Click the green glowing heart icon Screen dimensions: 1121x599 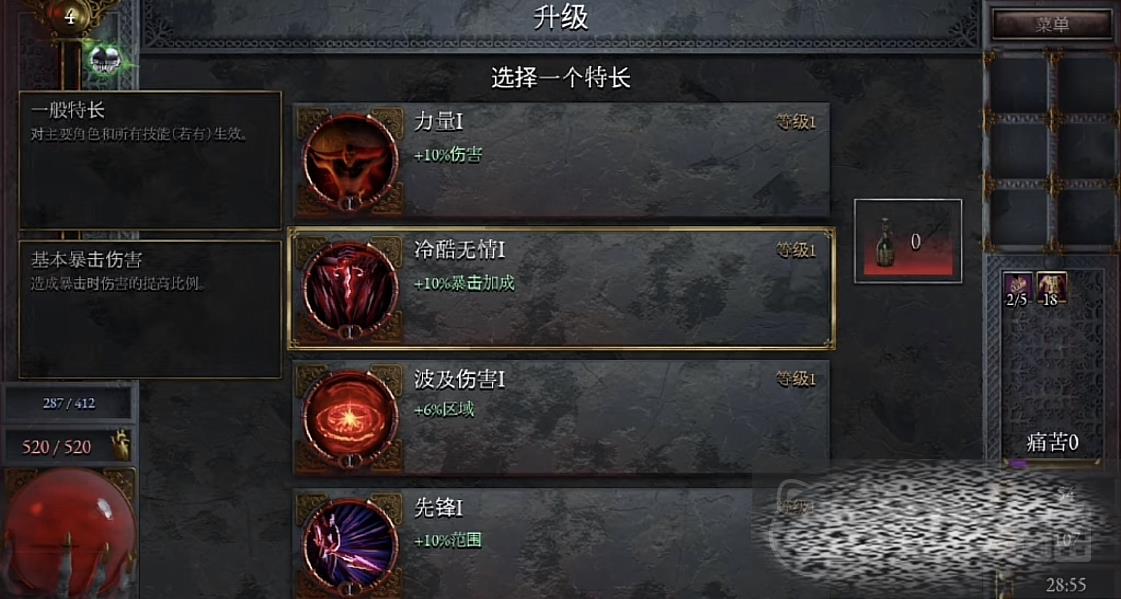click(x=106, y=58)
